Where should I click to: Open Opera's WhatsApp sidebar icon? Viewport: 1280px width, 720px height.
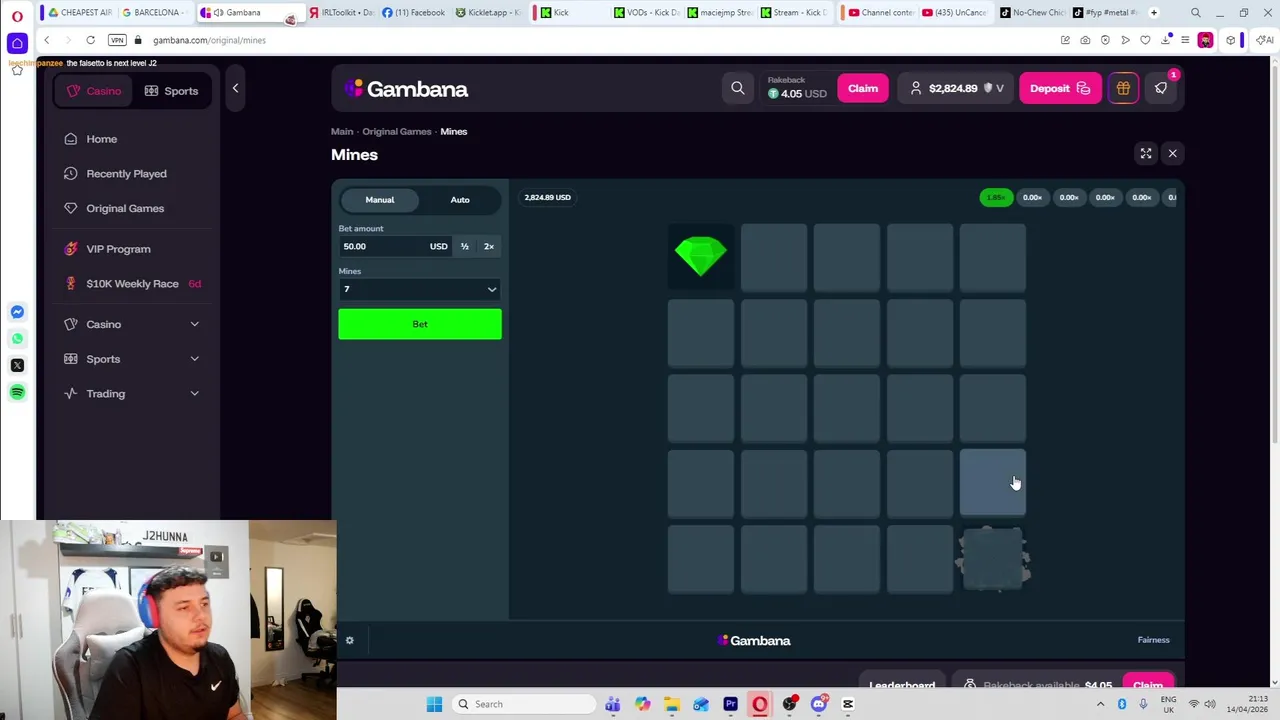pyautogui.click(x=17, y=338)
